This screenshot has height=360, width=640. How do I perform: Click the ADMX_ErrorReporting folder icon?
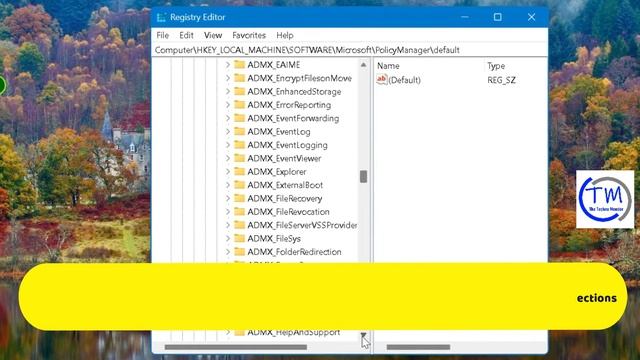click(x=240, y=104)
